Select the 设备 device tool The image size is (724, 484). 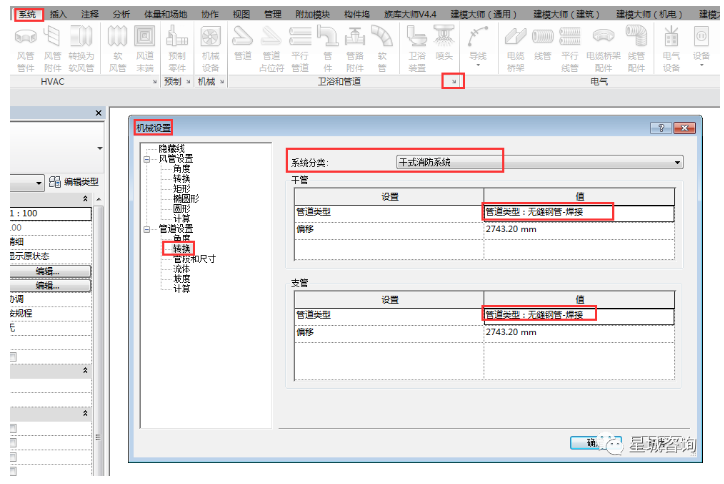click(701, 44)
